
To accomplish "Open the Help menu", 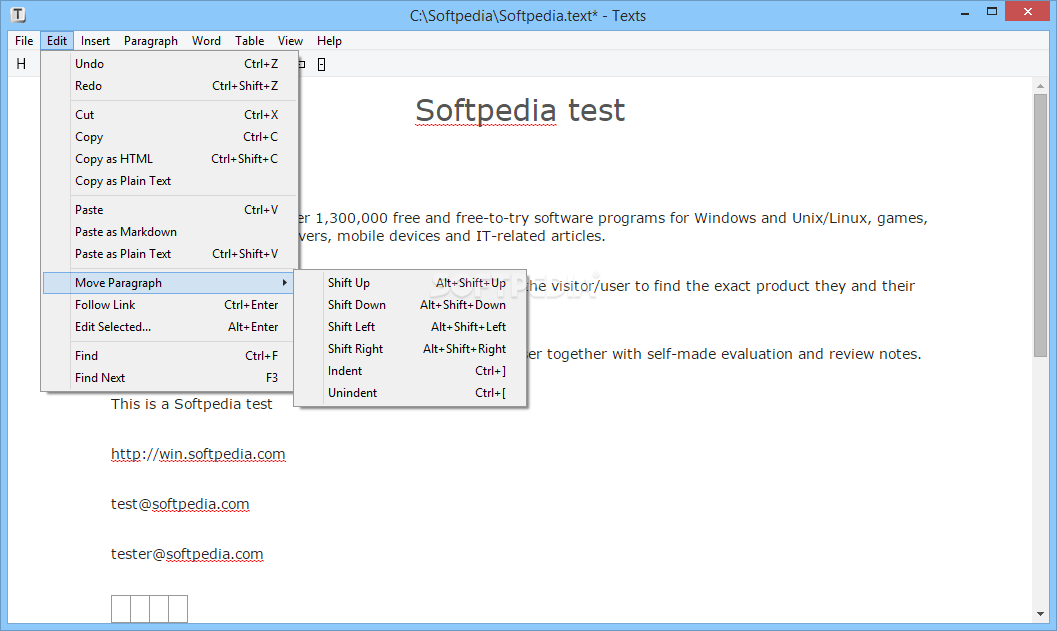I will click(329, 40).
